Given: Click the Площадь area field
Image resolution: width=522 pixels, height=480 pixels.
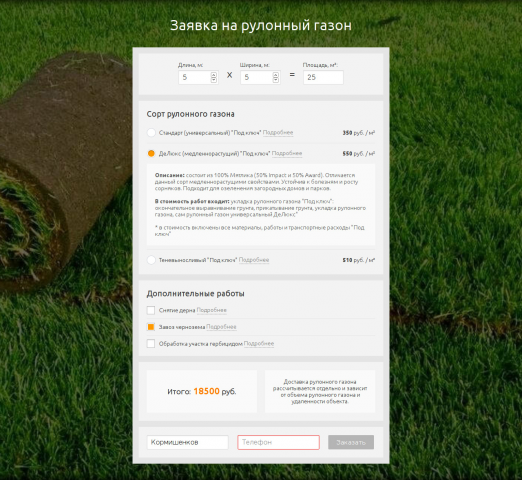Looking at the screenshot, I should 323,77.
